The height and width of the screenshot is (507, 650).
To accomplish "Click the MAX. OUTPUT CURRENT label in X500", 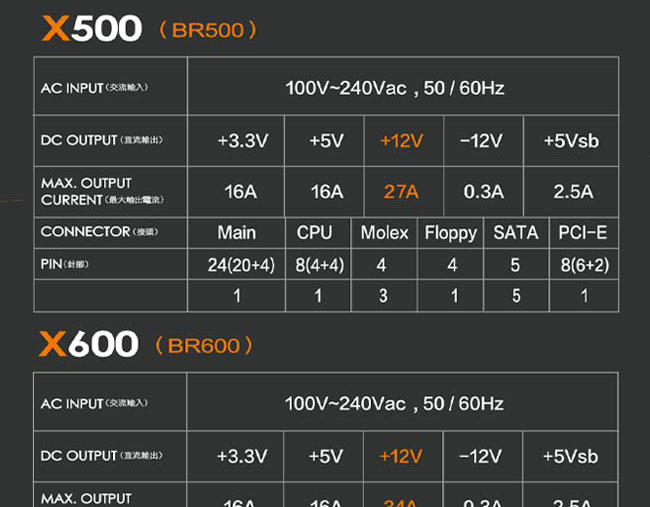I will [x=102, y=192].
